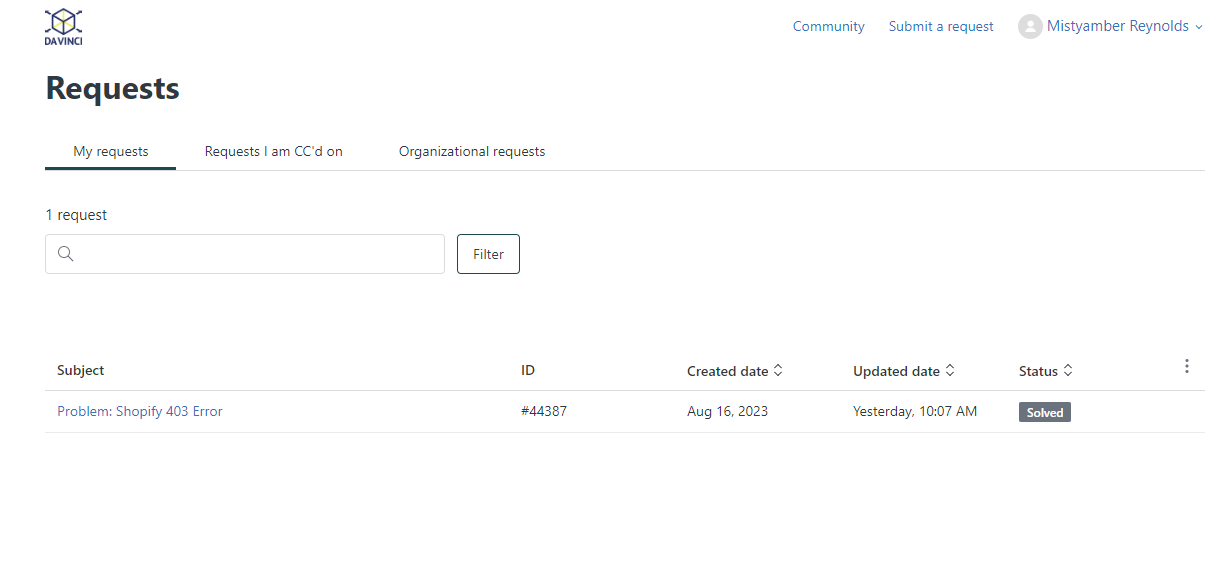Sort by Updated date arrows
The height and width of the screenshot is (575, 1230).
[x=950, y=370]
